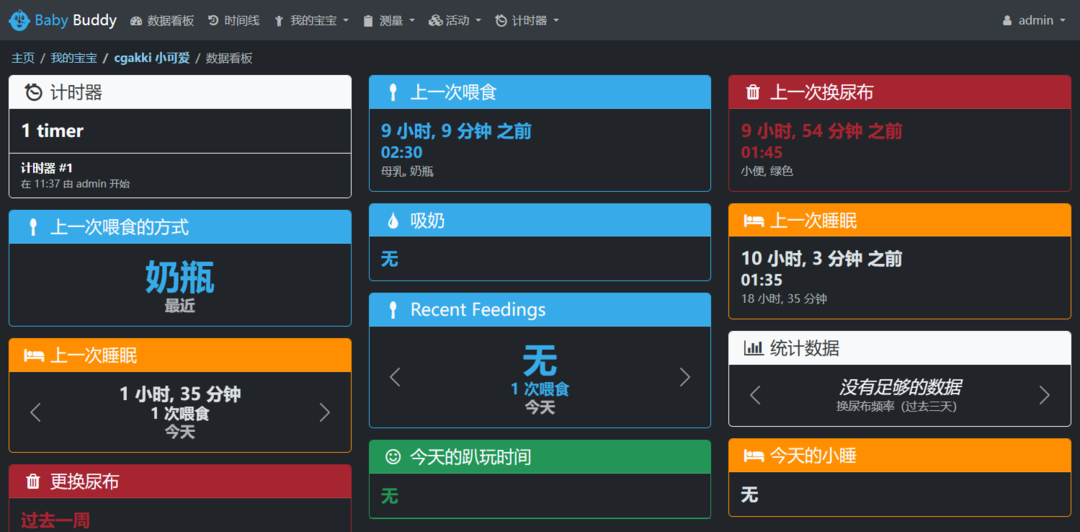Expand the 活动 navbar dropdown
Screen dimensions: 1080x532
coord(455,21)
